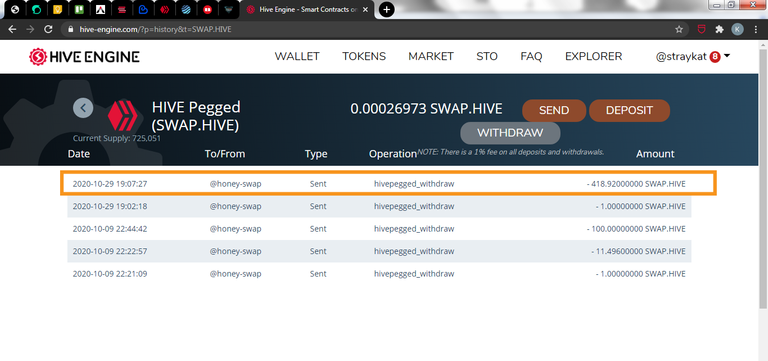Go to the MARKET page

(x=431, y=56)
